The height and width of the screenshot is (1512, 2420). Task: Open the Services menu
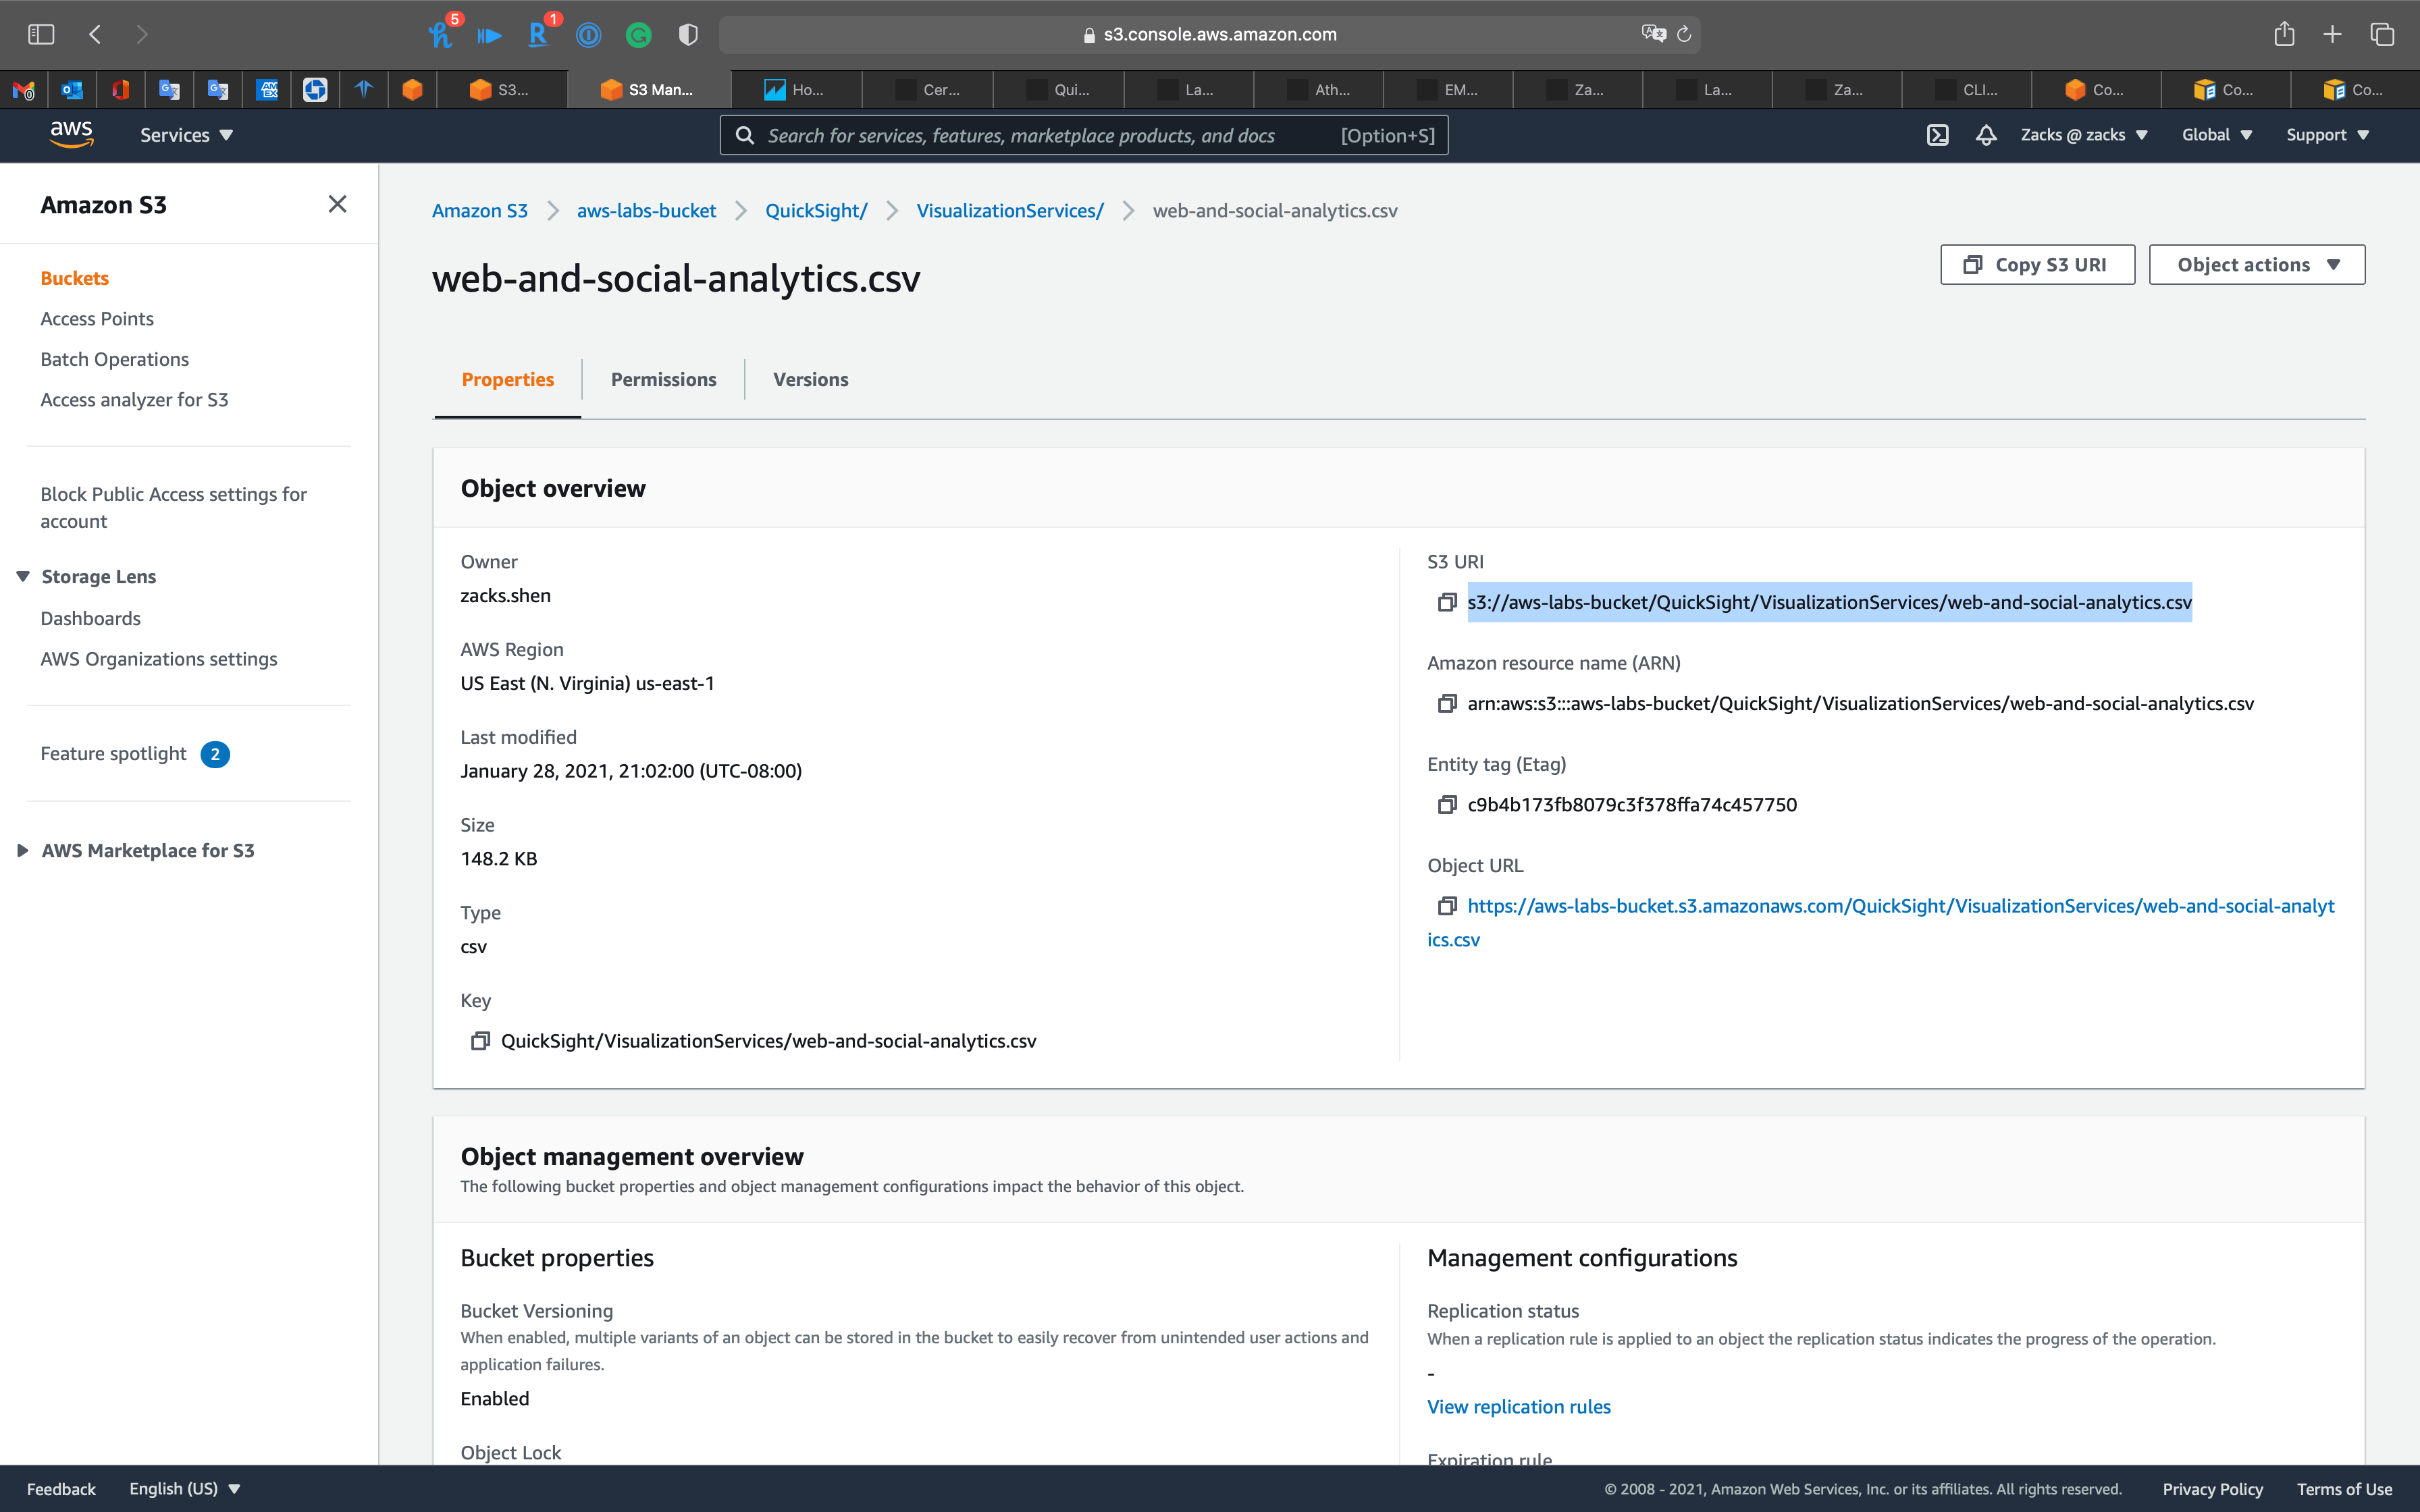[186, 134]
